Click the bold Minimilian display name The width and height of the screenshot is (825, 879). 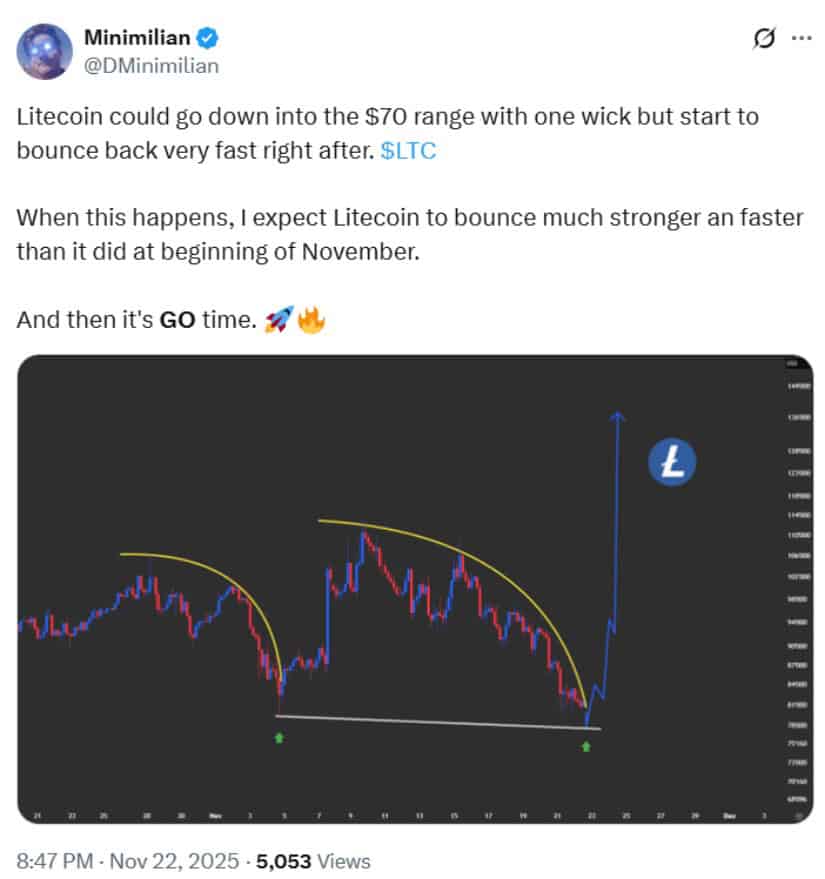(137, 35)
